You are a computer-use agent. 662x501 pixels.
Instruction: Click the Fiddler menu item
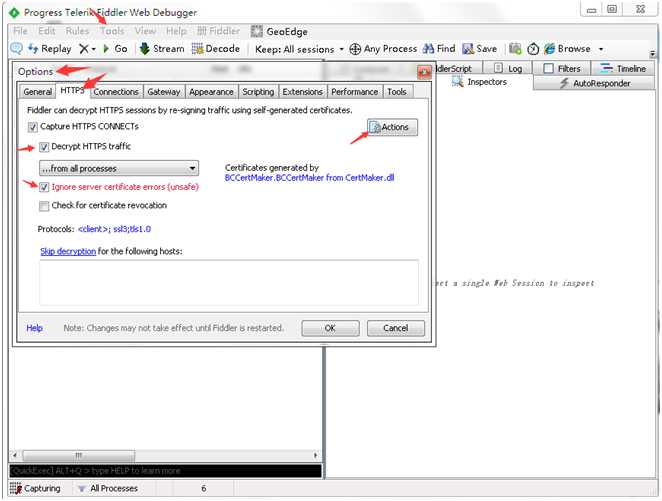click(219, 31)
